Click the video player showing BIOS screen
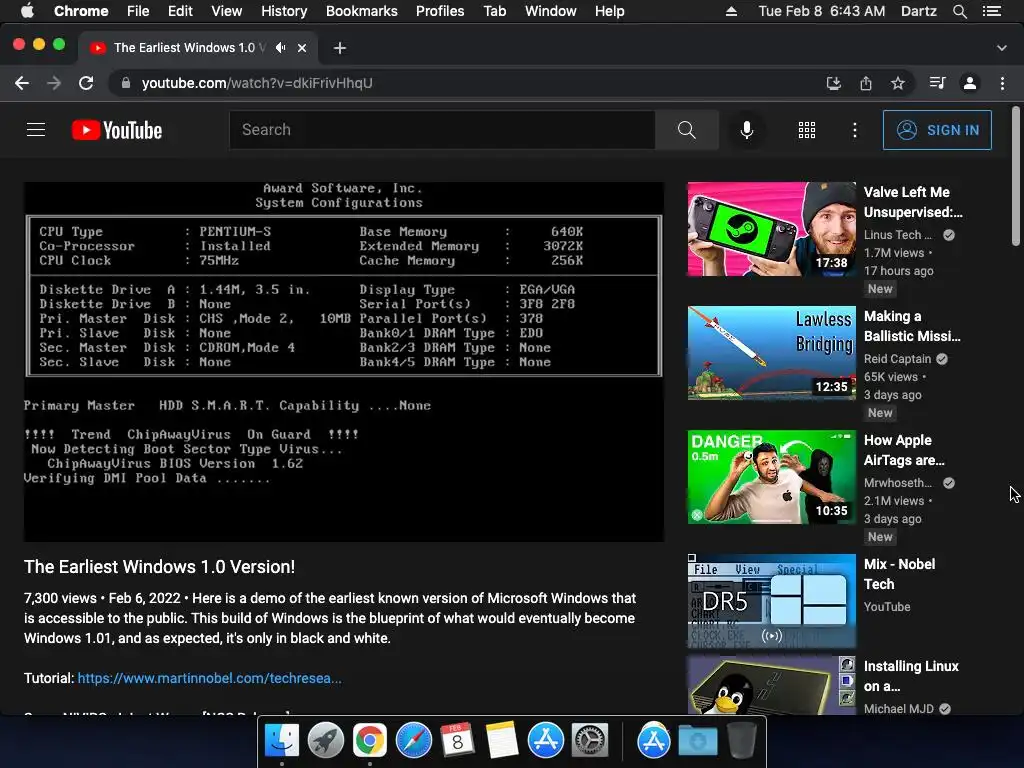The image size is (1024, 768). [x=344, y=362]
